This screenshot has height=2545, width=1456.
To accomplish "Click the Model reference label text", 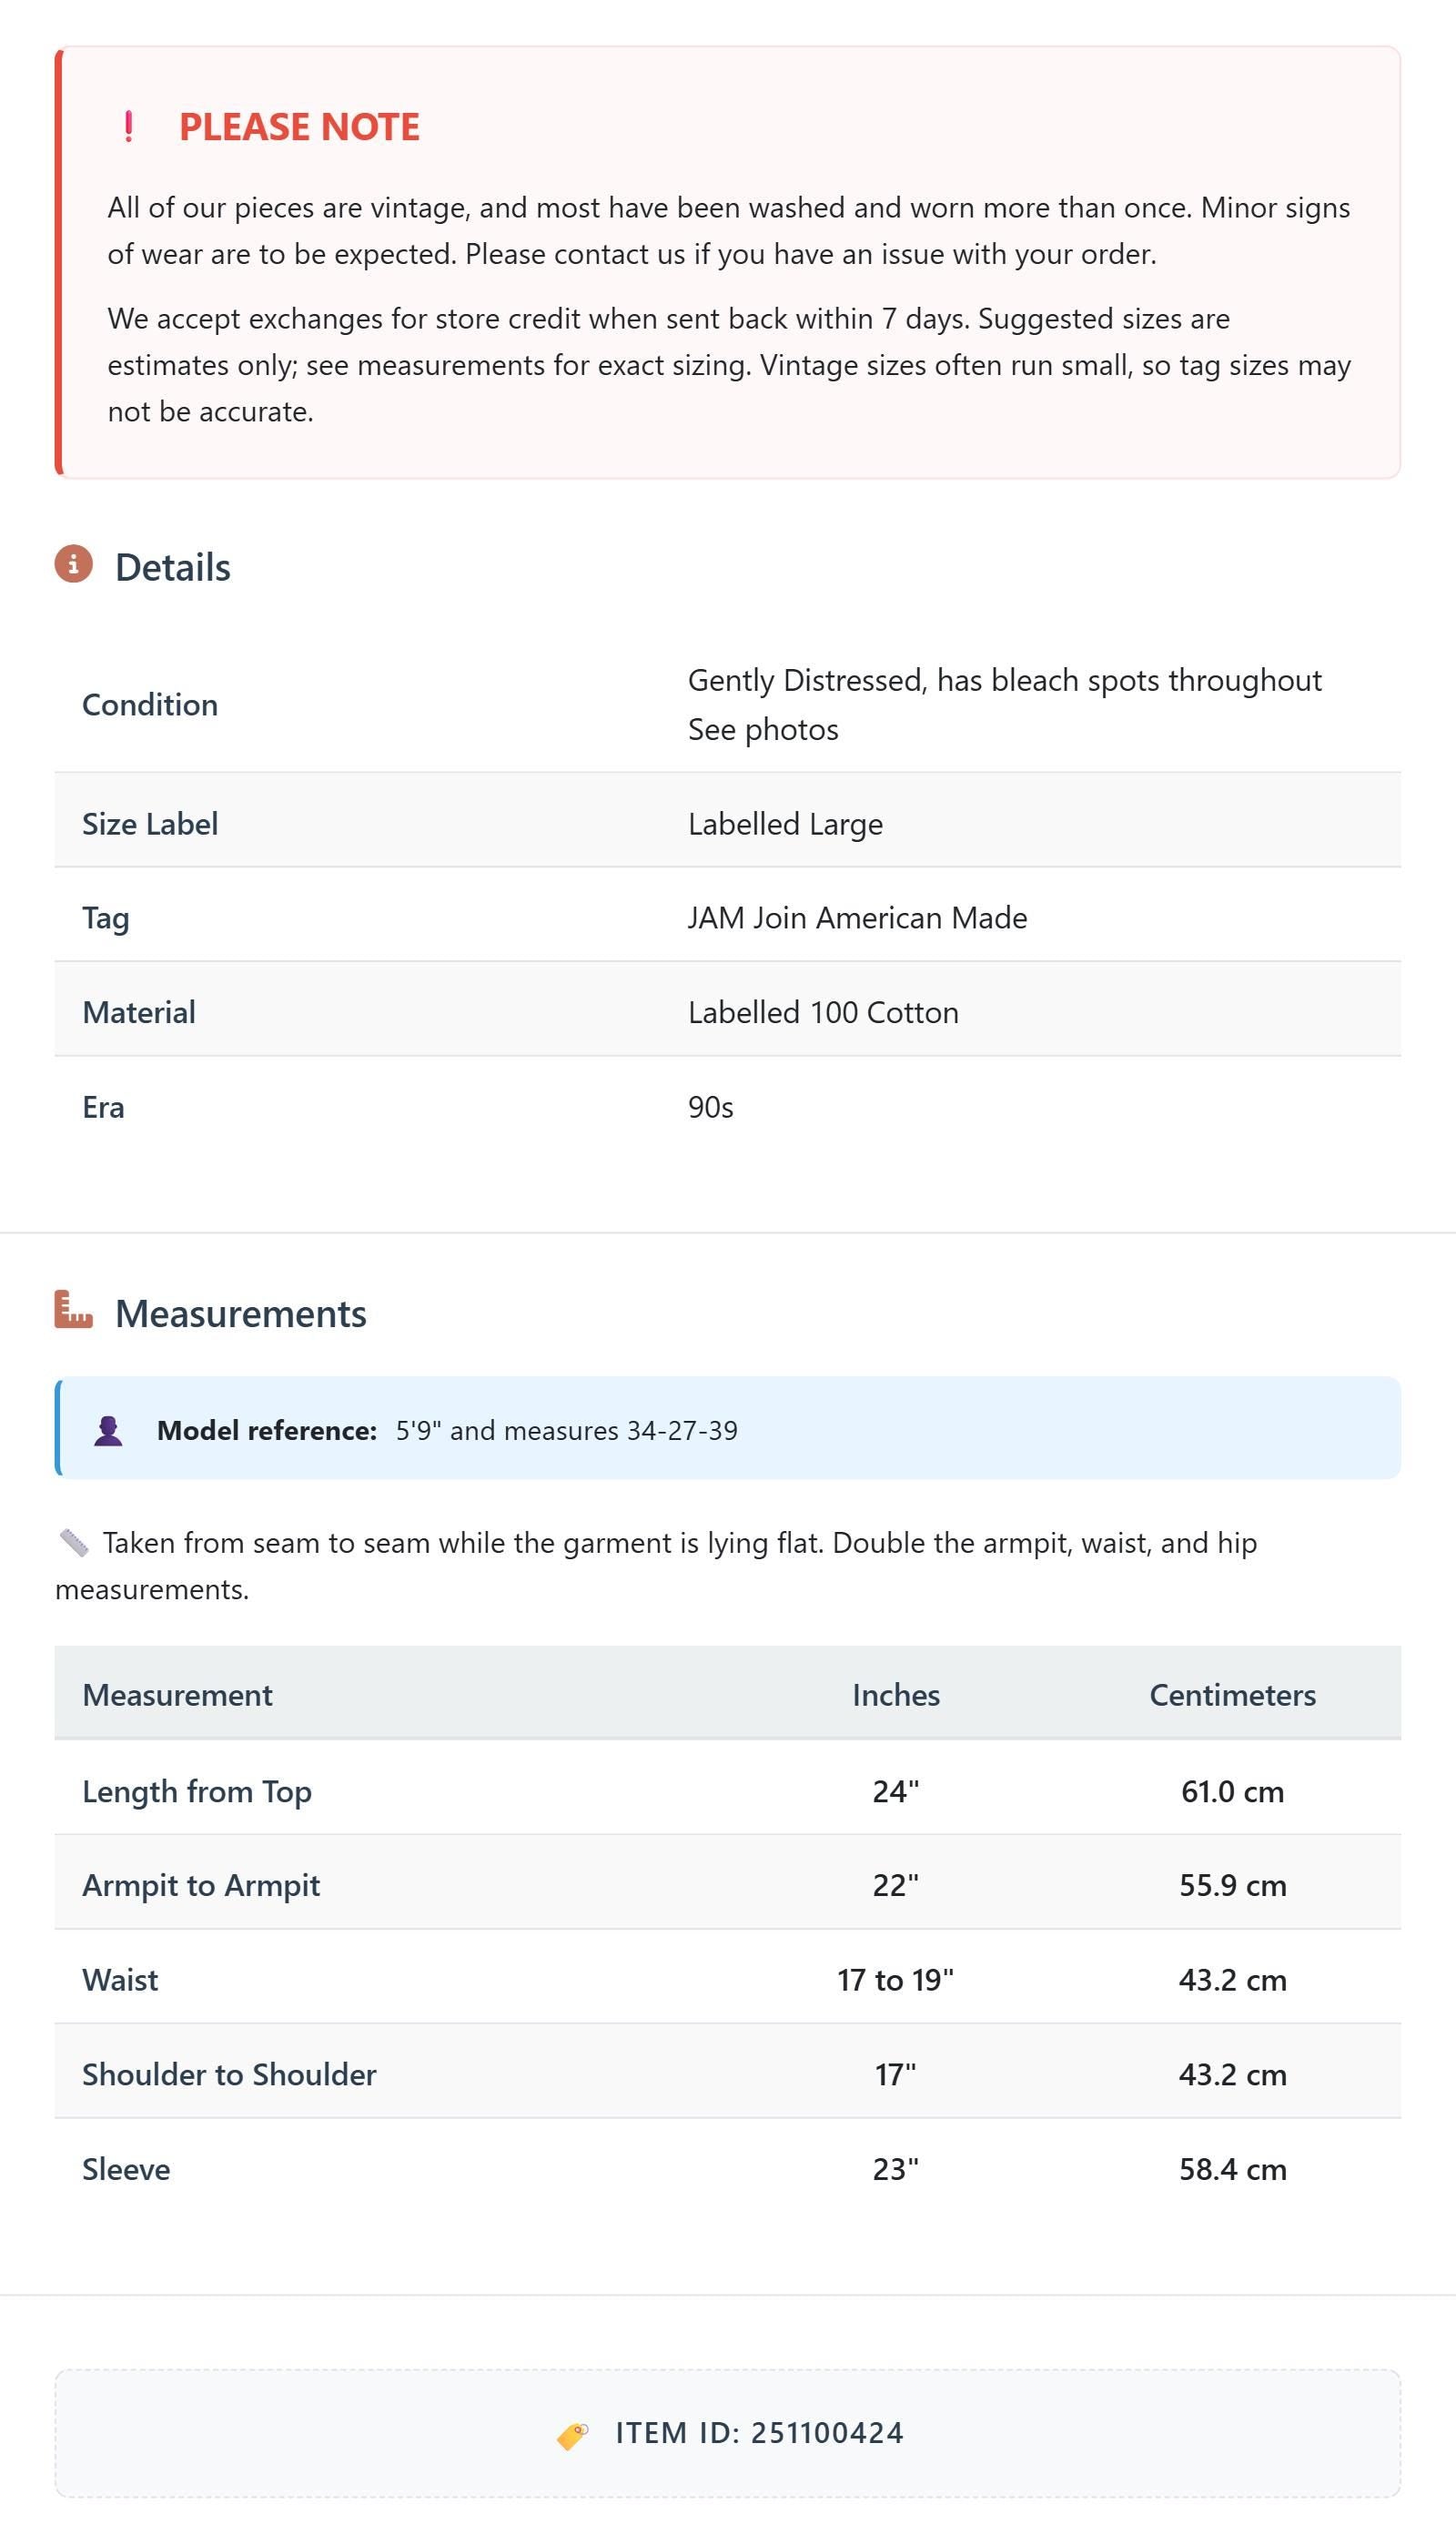I will click(x=267, y=1430).
